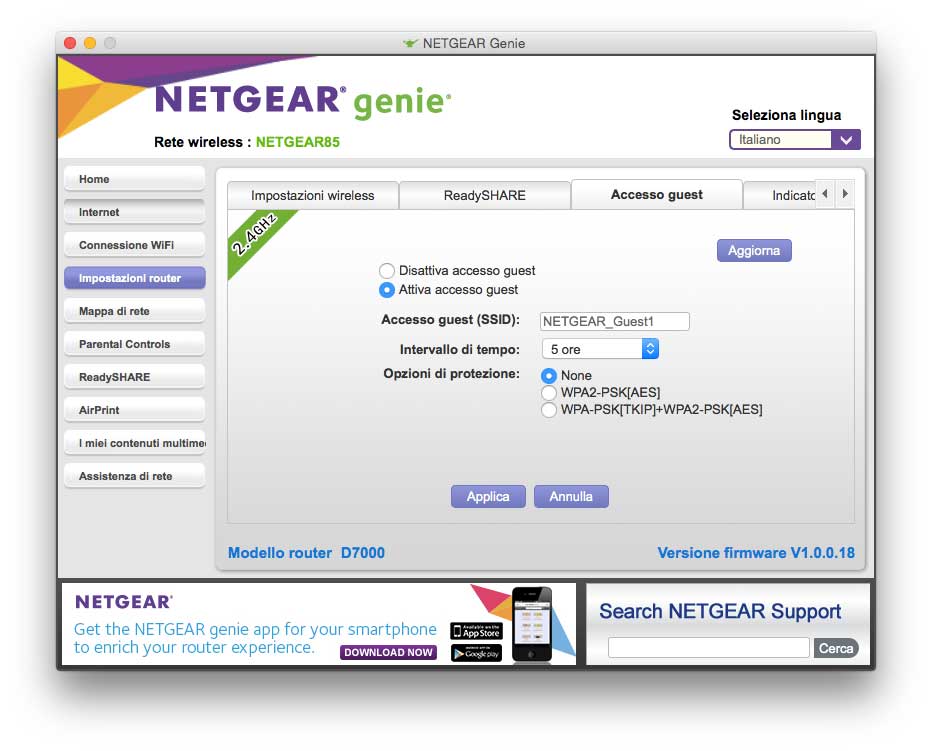Open Assistenza di rete in the sidebar

134,476
